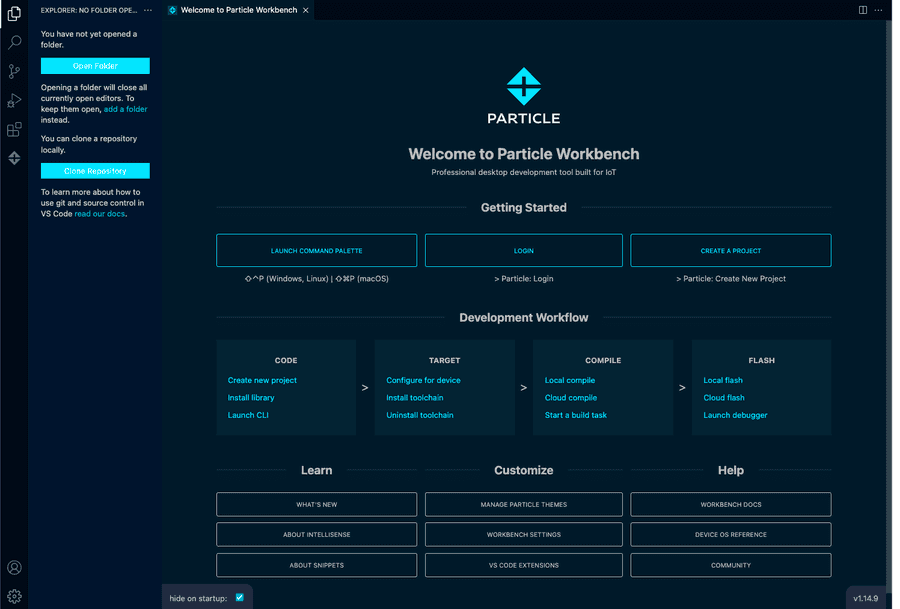Open Device OS Reference button
900x609 pixels.
(731, 534)
